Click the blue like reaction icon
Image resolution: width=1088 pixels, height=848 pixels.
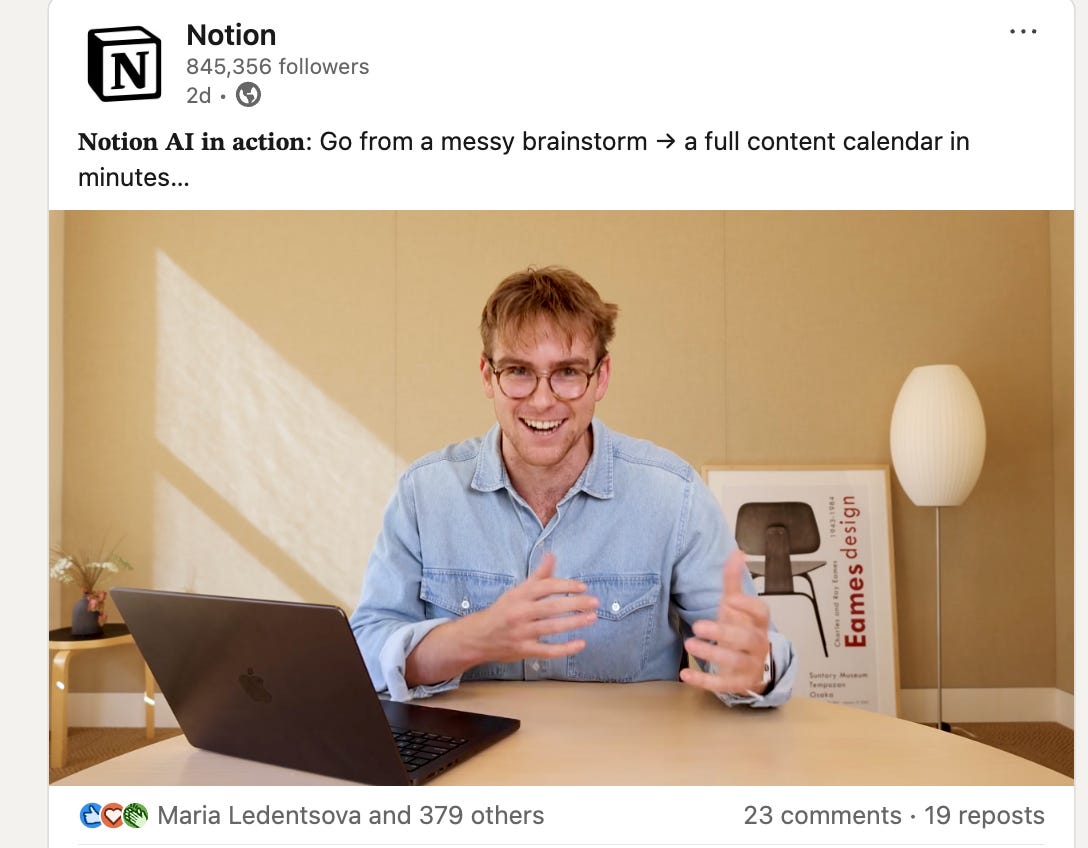[92, 815]
